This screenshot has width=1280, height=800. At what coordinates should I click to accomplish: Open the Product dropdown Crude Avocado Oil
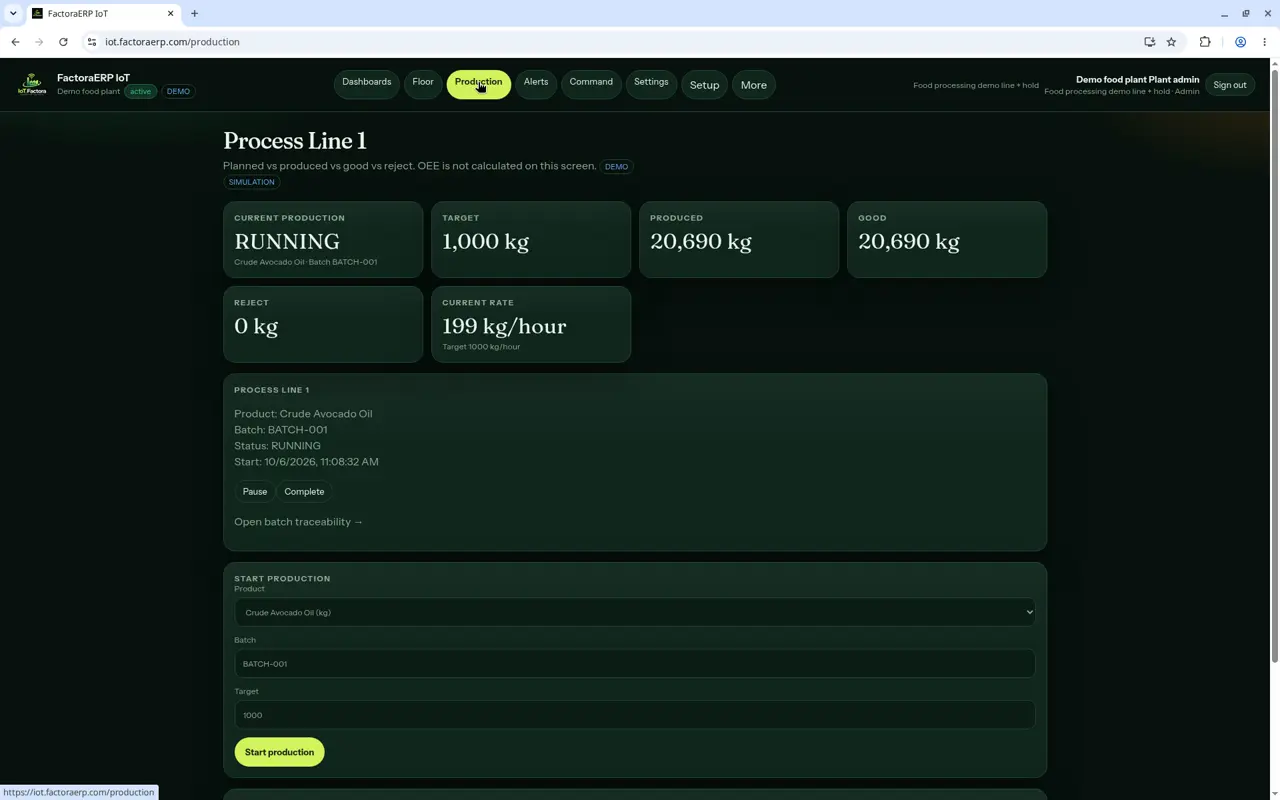pos(635,612)
